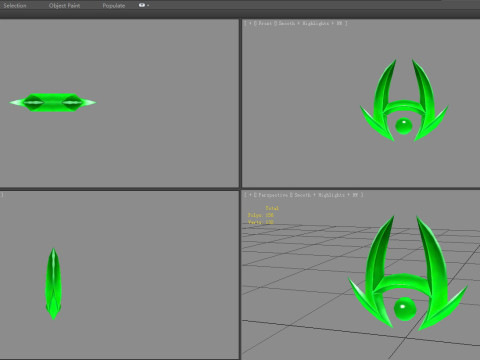The width and height of the screenshot is (480, 360).
Task: Select the green model in the bottom-left viewport
Action: (53, 284)
